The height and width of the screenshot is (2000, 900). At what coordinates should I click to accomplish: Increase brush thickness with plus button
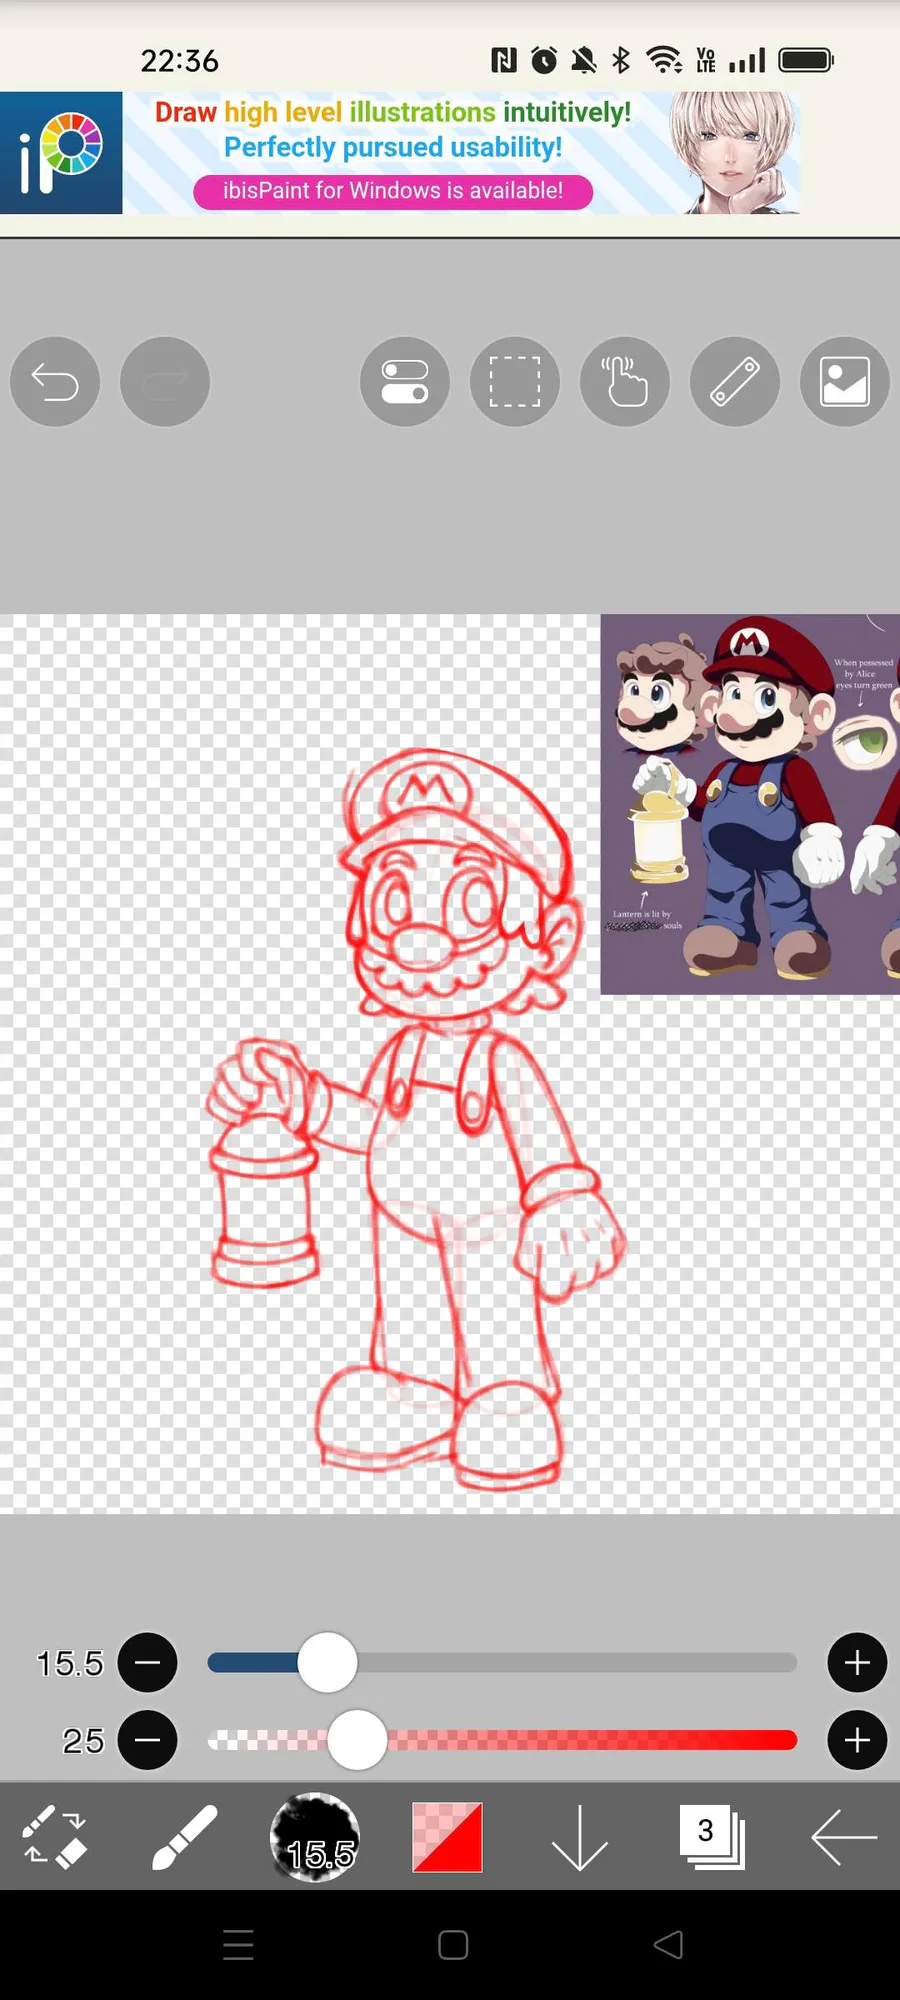(x=857, y=1662)
